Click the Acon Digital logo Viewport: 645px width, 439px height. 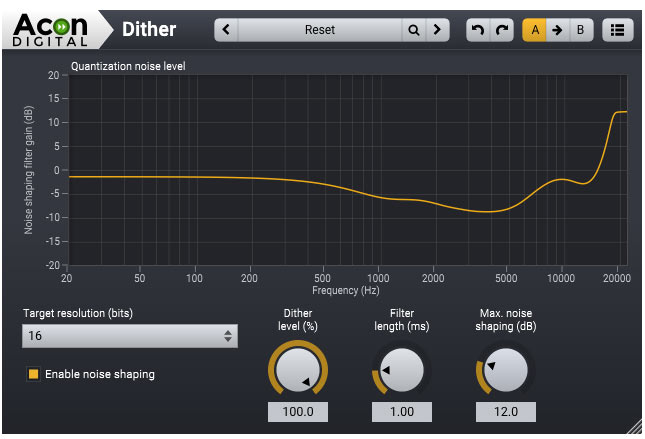50,30
